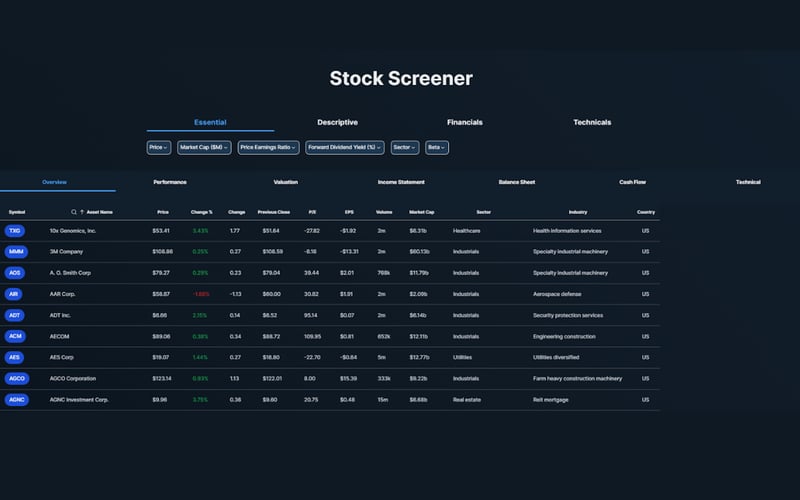The width and height of the screenshot is (800, 500).
Task: Expand the Sector filter dropdown
Action: [405, 147]
